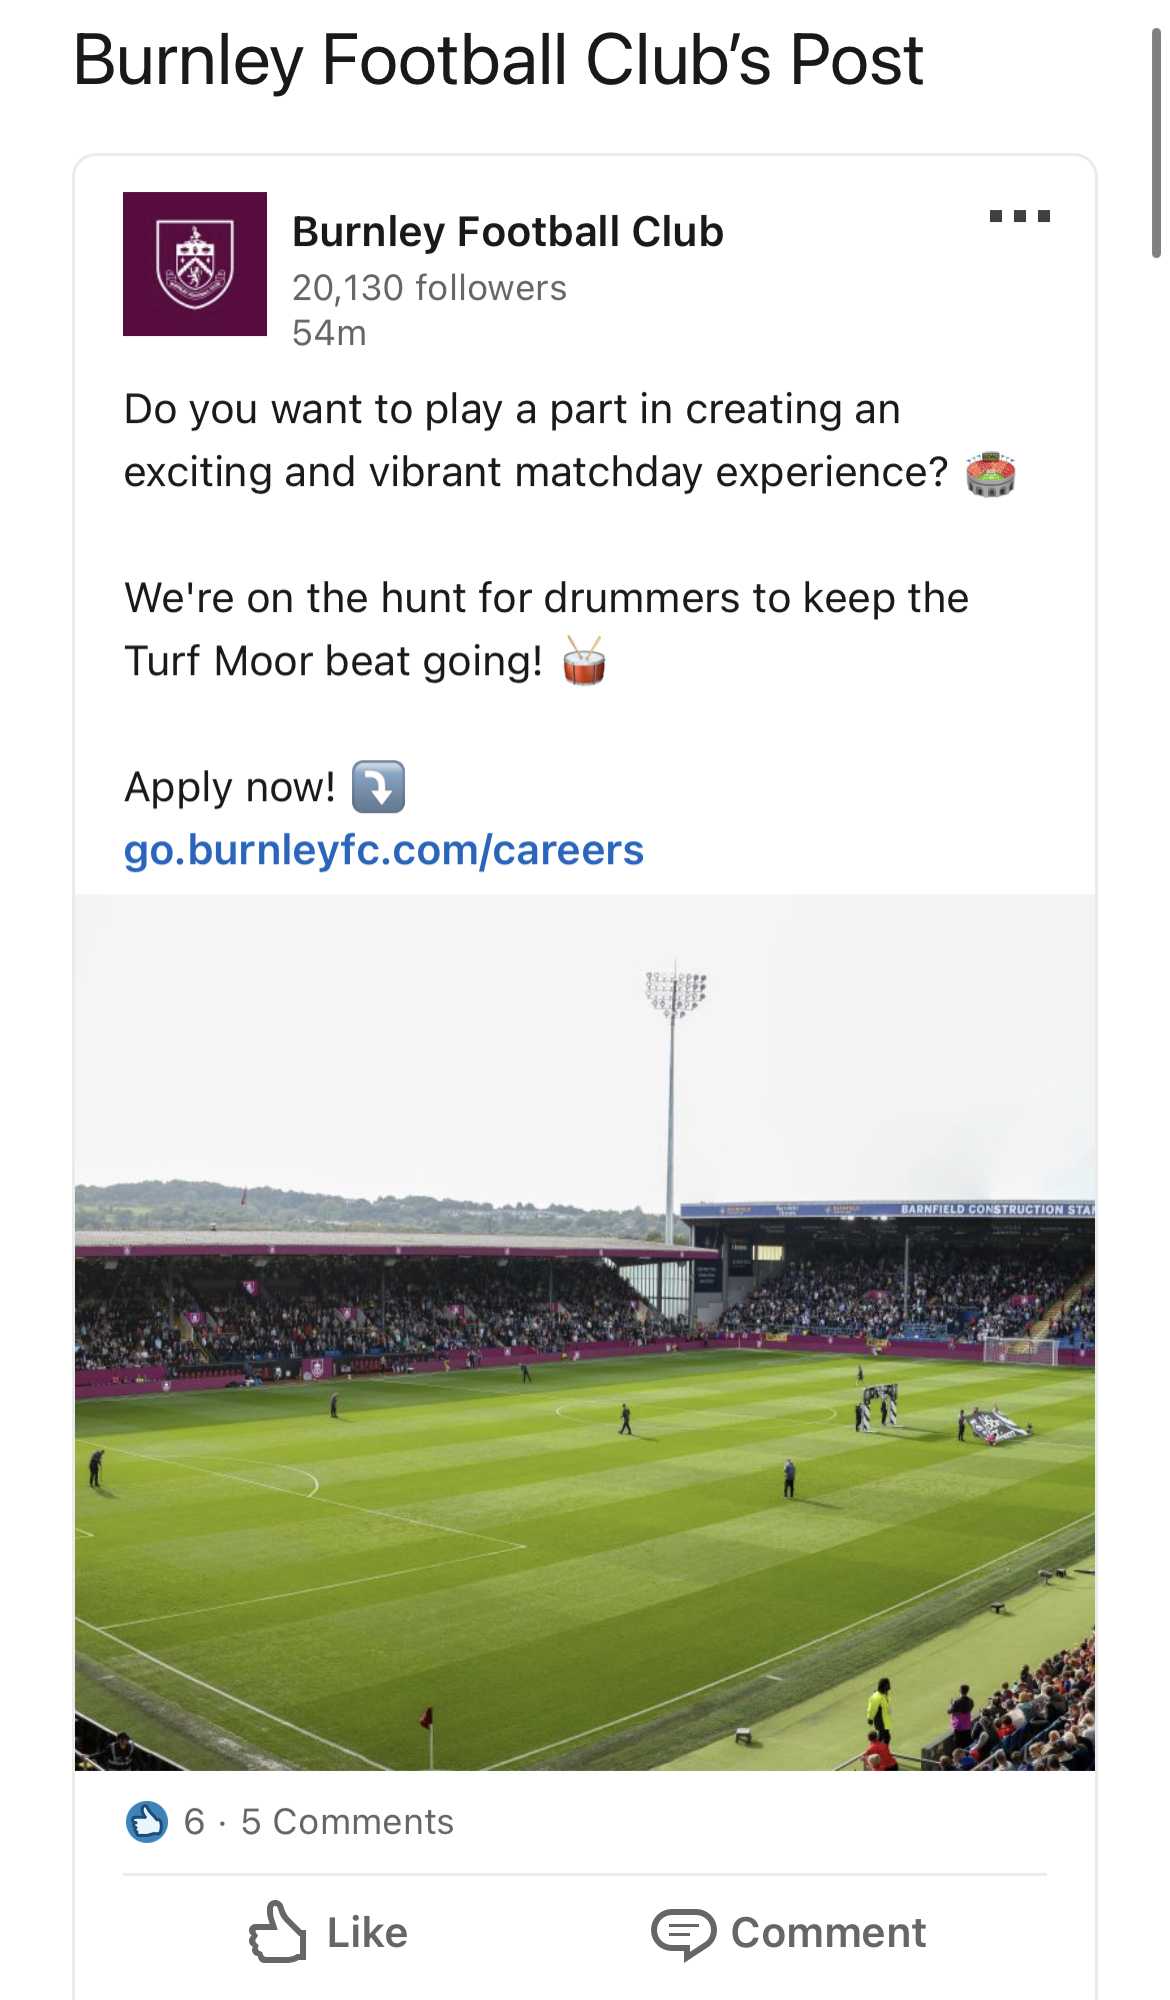Tap the 'Comment' button label
This screenshot has height=2000, width=1170.
tap(828, 1932)
